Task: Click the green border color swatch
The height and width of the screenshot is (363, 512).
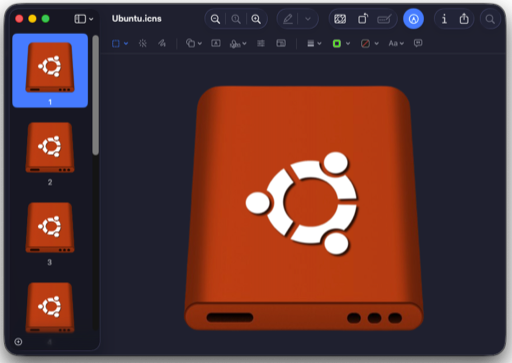Action: point(337,43)
